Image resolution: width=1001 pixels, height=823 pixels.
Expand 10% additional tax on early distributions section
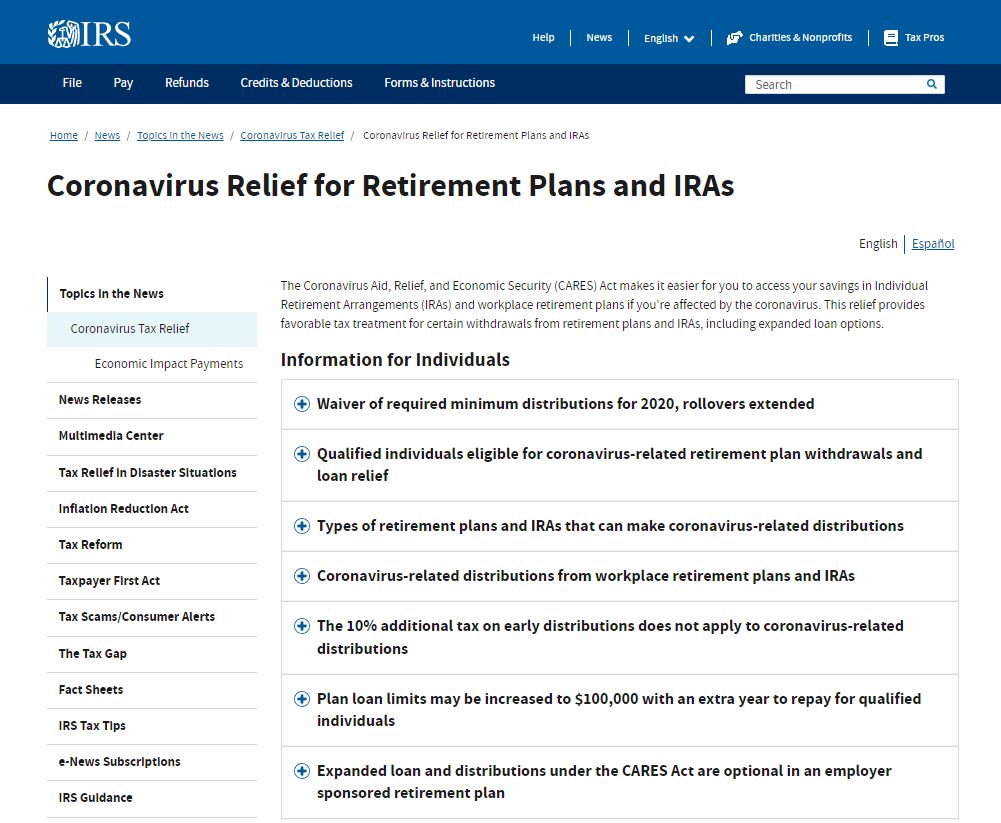[620, 637]
